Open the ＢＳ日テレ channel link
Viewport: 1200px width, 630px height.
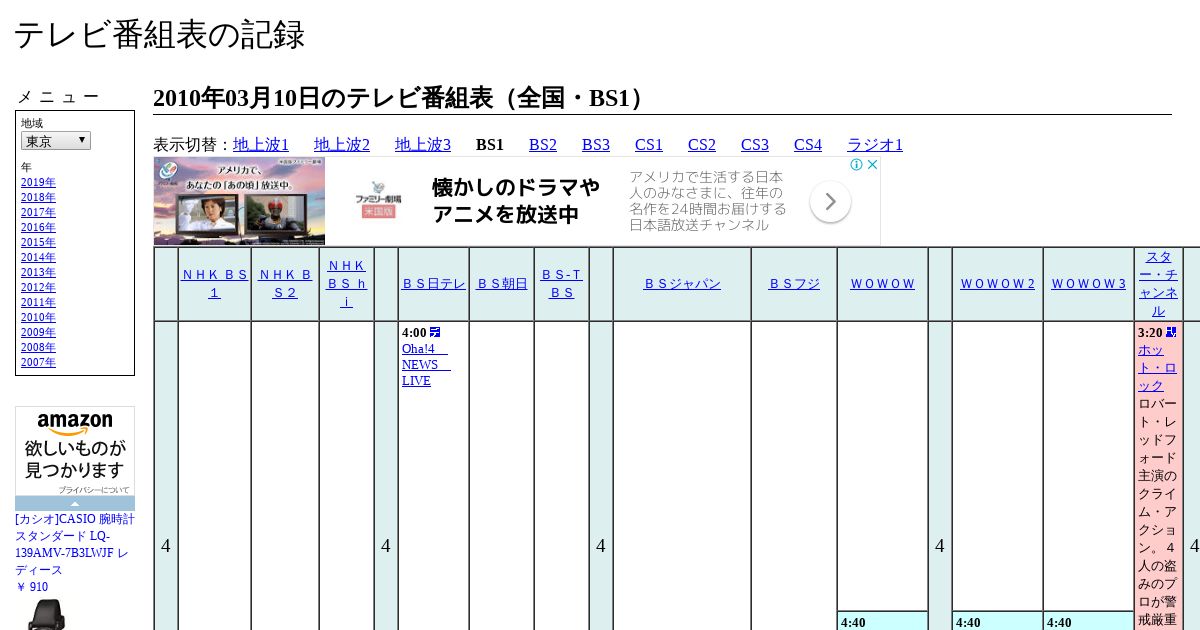pos(434,284)
